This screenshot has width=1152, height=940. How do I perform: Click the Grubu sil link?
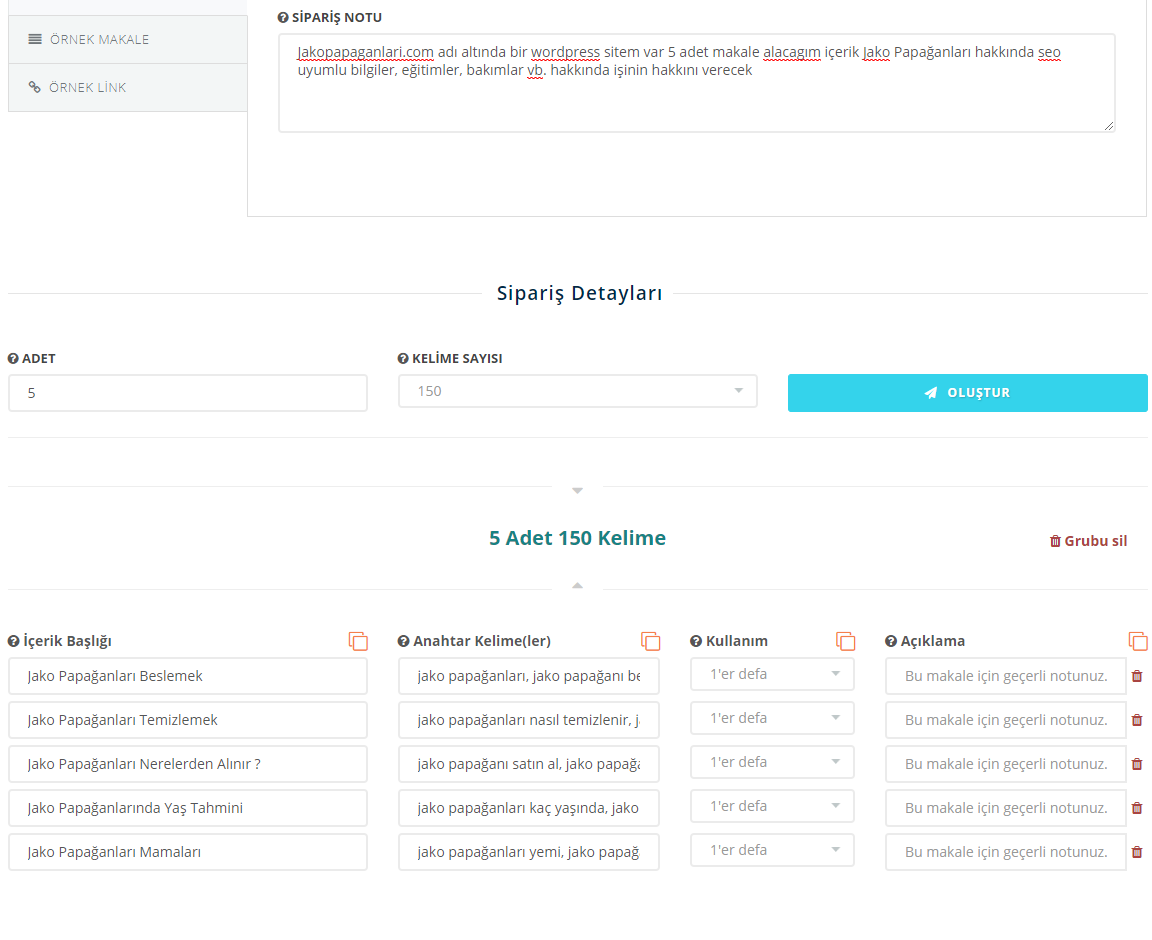[x=1088, y=541]
